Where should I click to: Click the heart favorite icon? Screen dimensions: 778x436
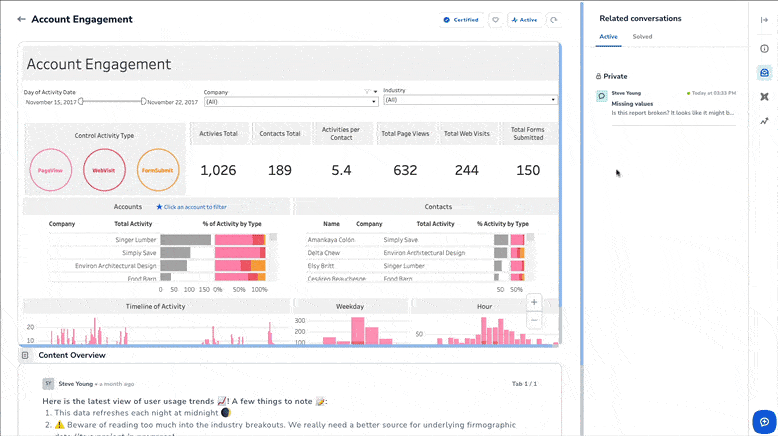[x=494, y=19]
